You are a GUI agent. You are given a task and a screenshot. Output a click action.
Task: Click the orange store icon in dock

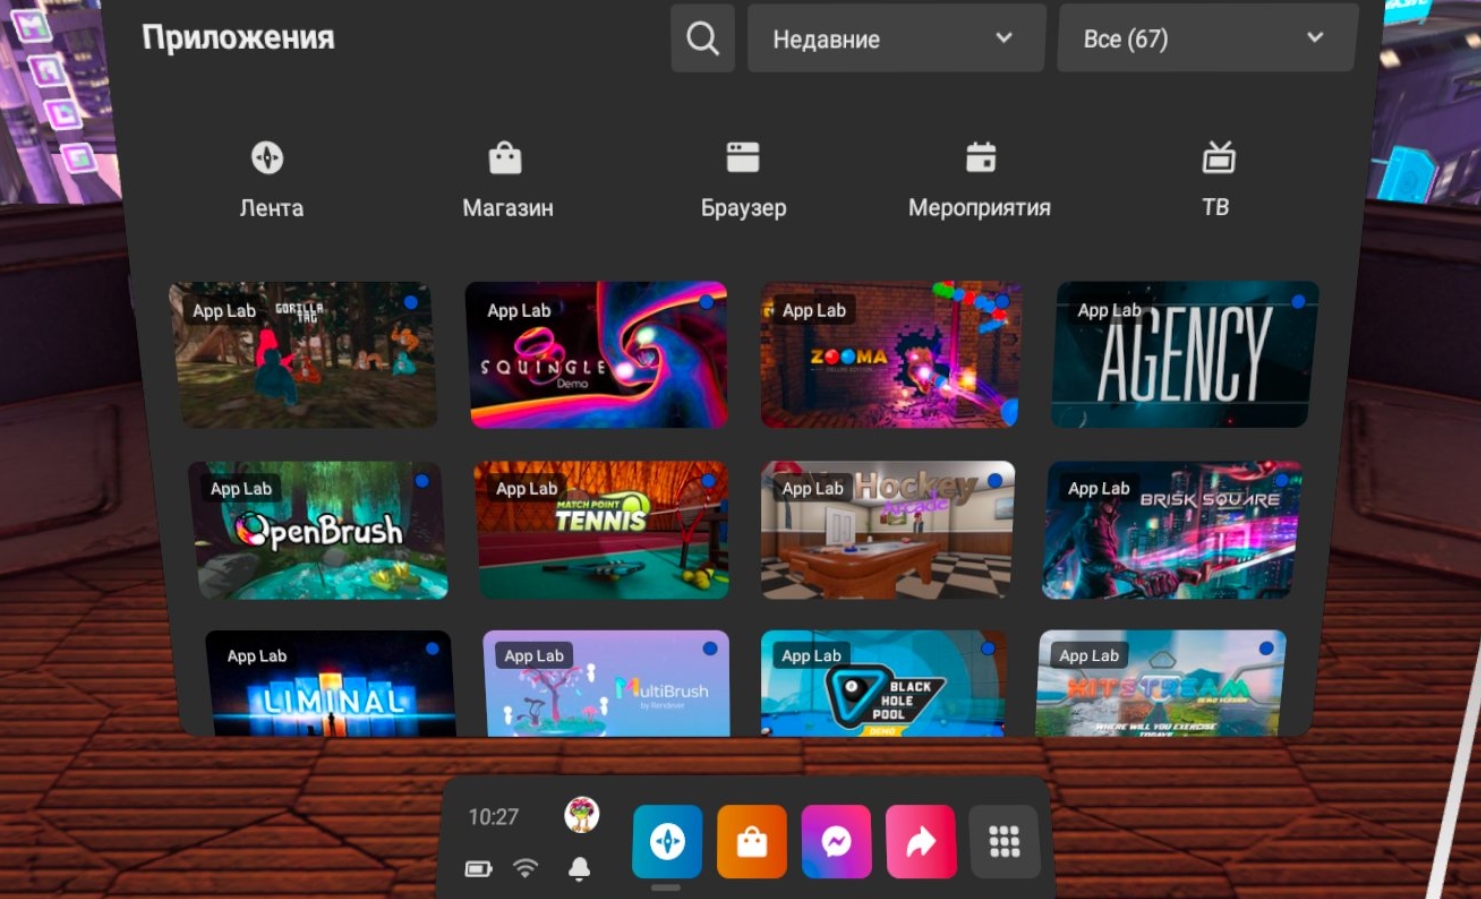coord(752,842)
